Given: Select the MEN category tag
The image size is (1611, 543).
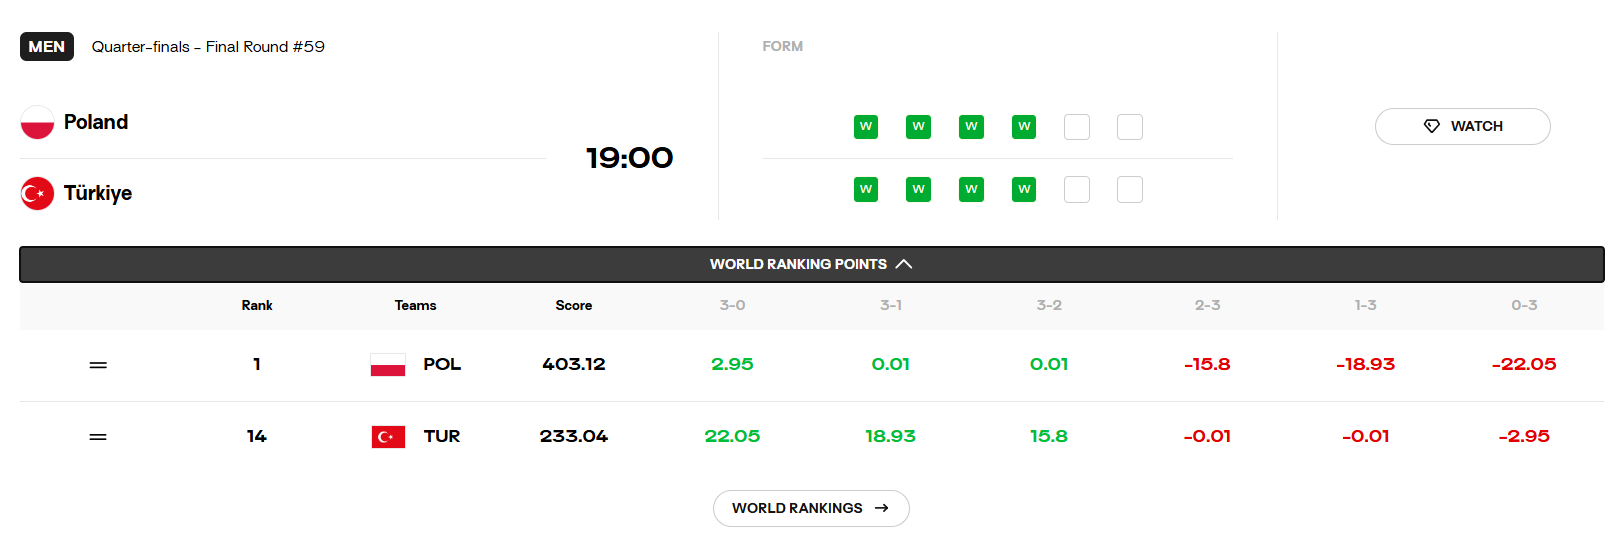Looking at the screenshot, I should [47, 47].
